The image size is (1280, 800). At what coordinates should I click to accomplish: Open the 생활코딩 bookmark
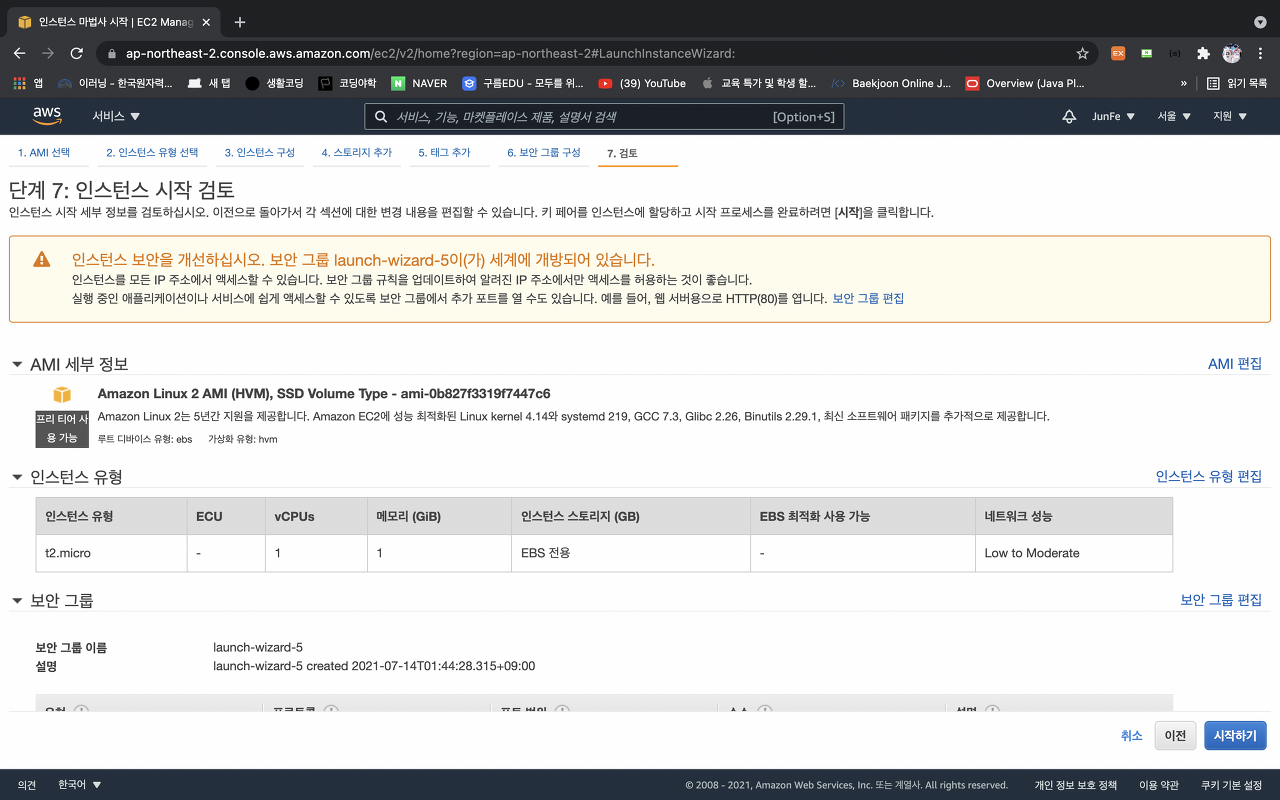tap(274, 83)
